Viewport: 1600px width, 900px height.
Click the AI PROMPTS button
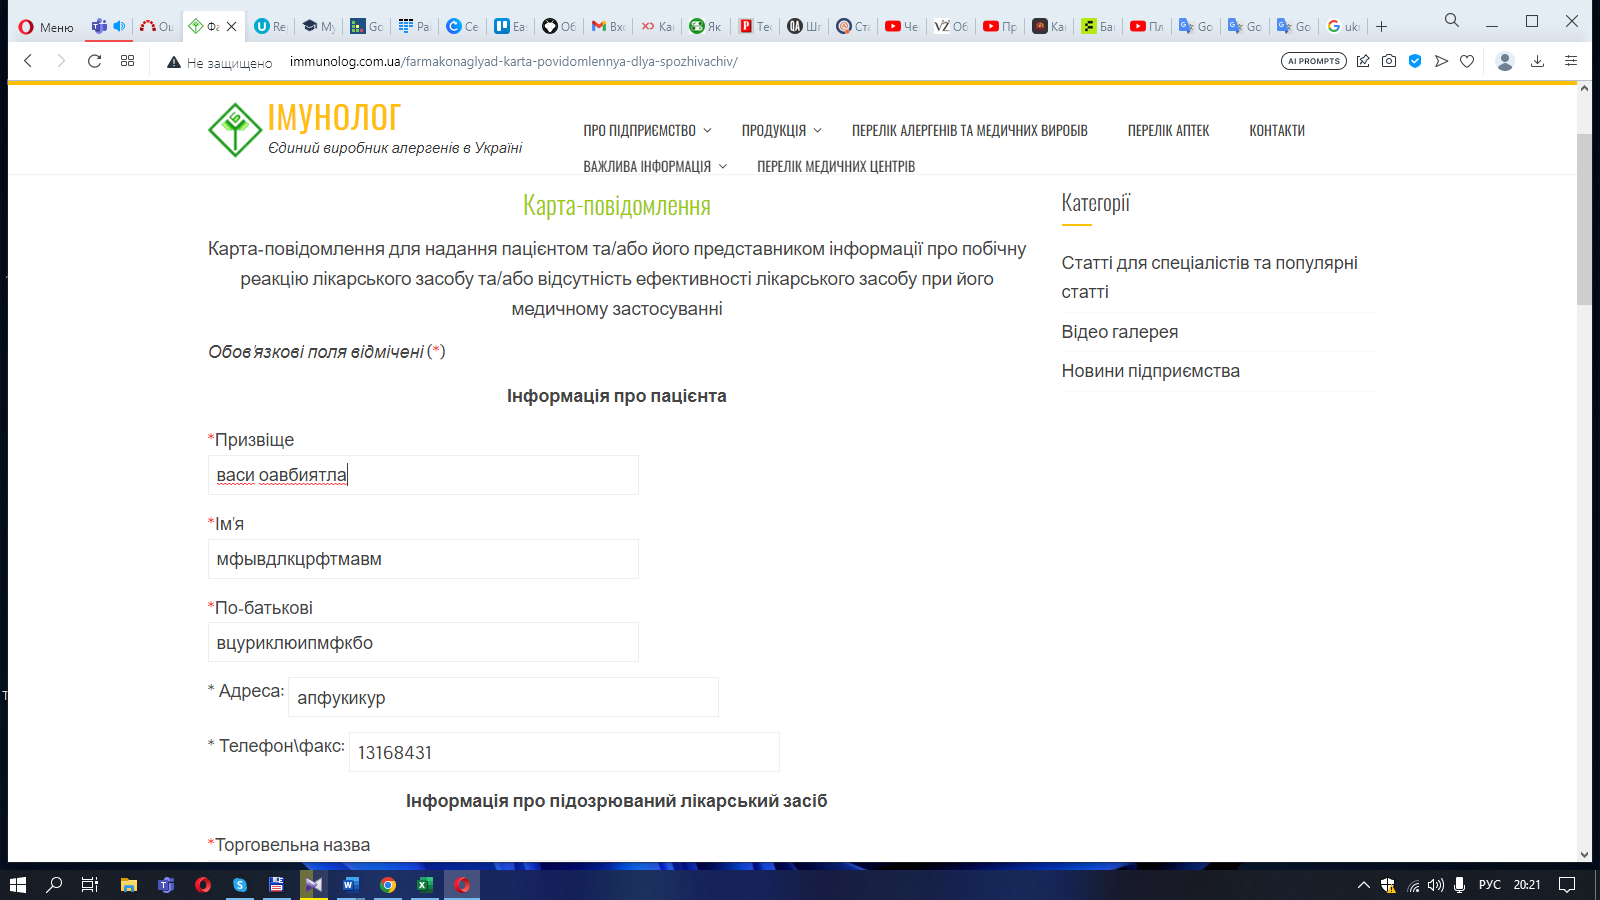(1313, 61)
